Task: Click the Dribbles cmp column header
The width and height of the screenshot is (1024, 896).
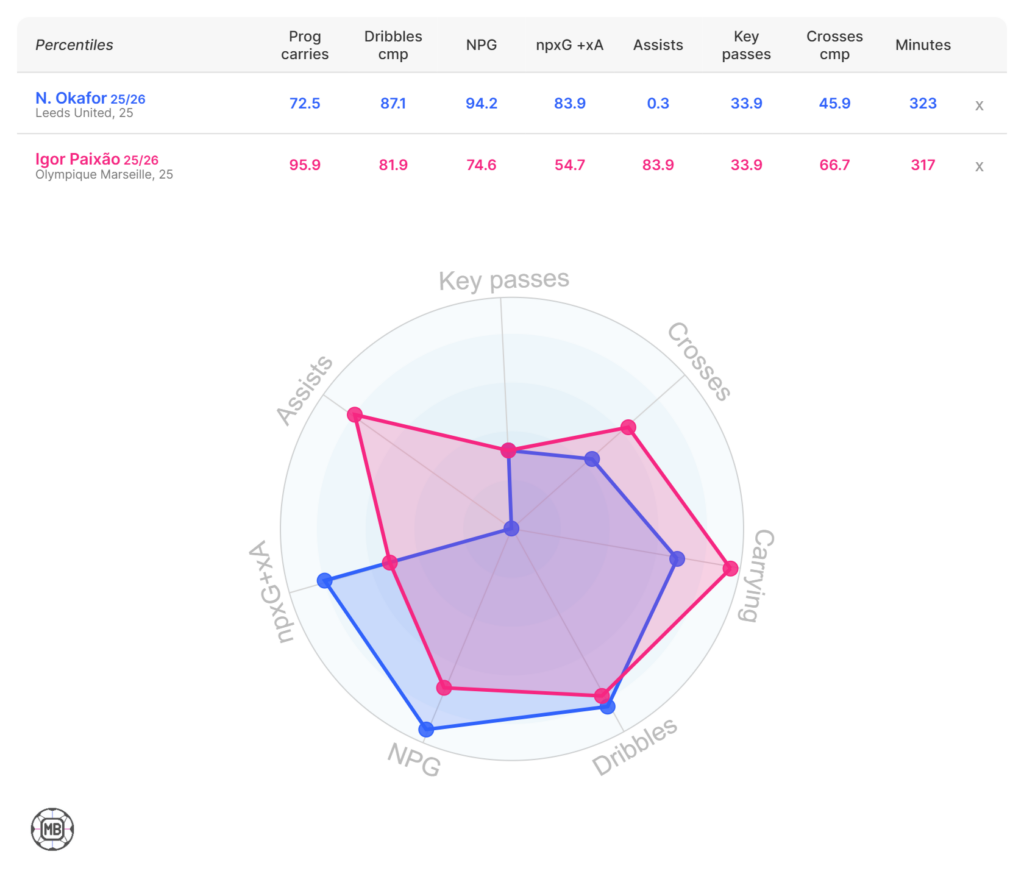Action: click(x=393, y=45)
